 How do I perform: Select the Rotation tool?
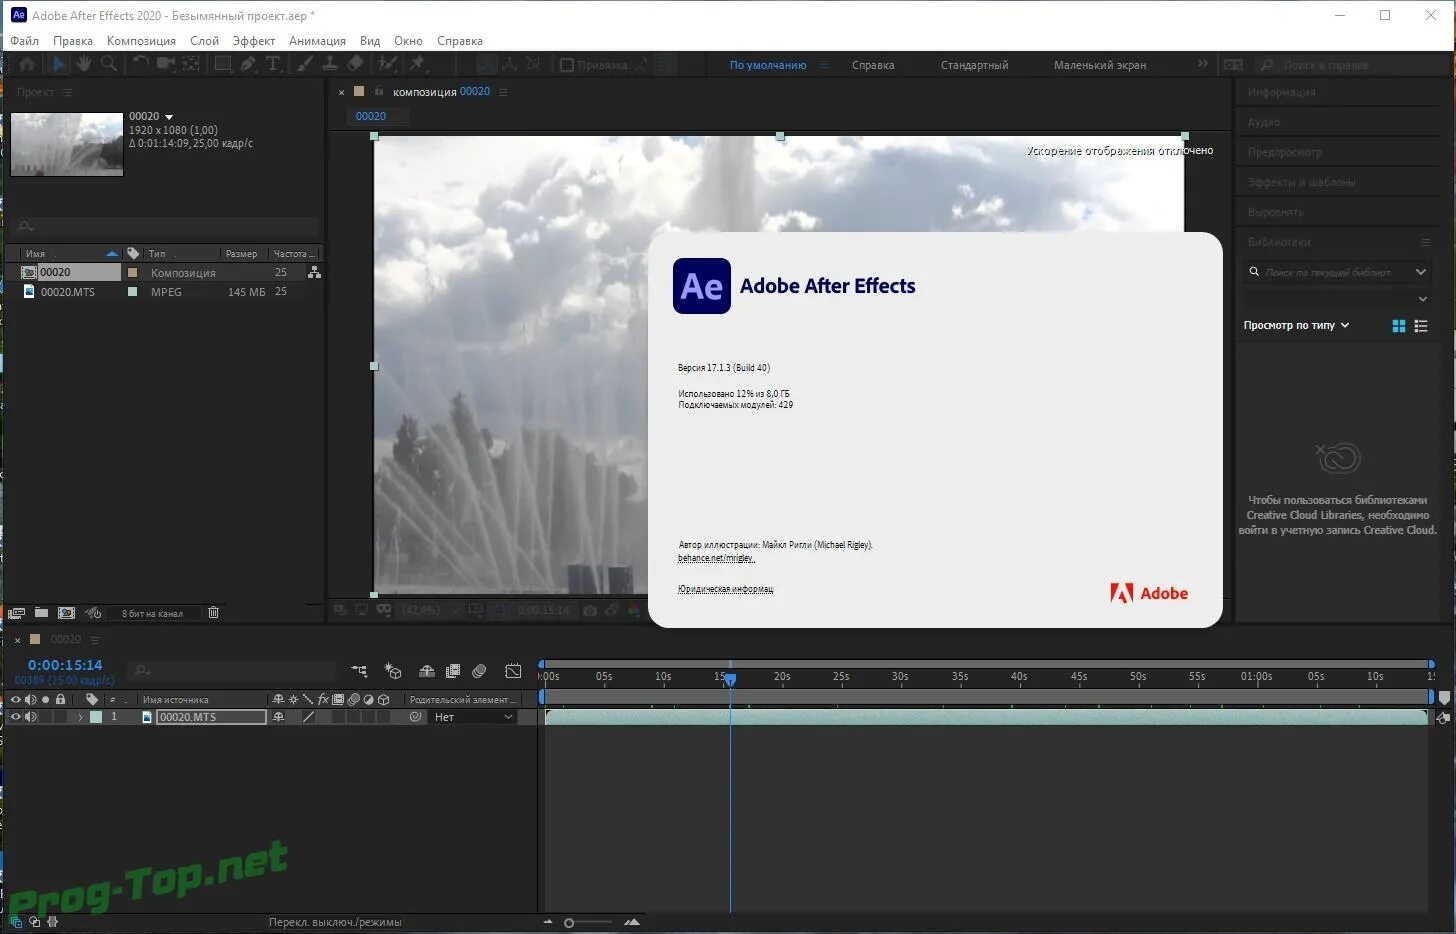coord(140,64)
